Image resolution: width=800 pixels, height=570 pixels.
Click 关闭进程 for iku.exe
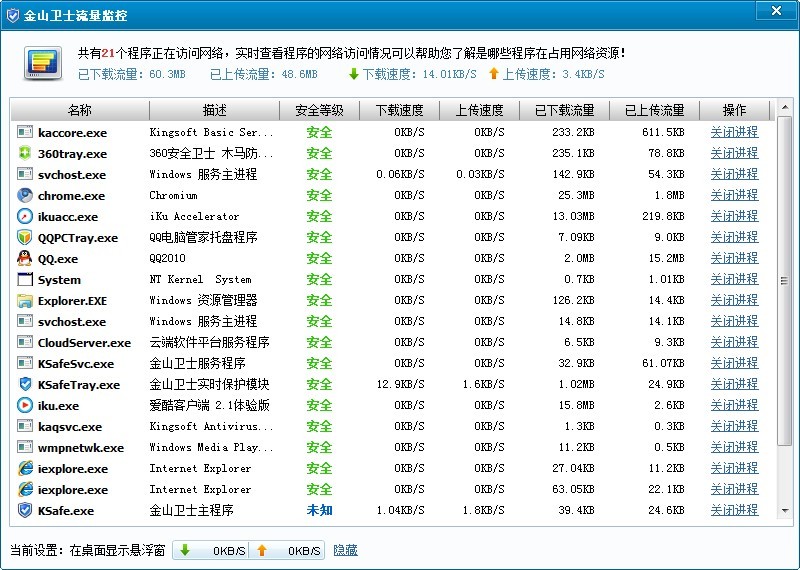click(735, 405)
